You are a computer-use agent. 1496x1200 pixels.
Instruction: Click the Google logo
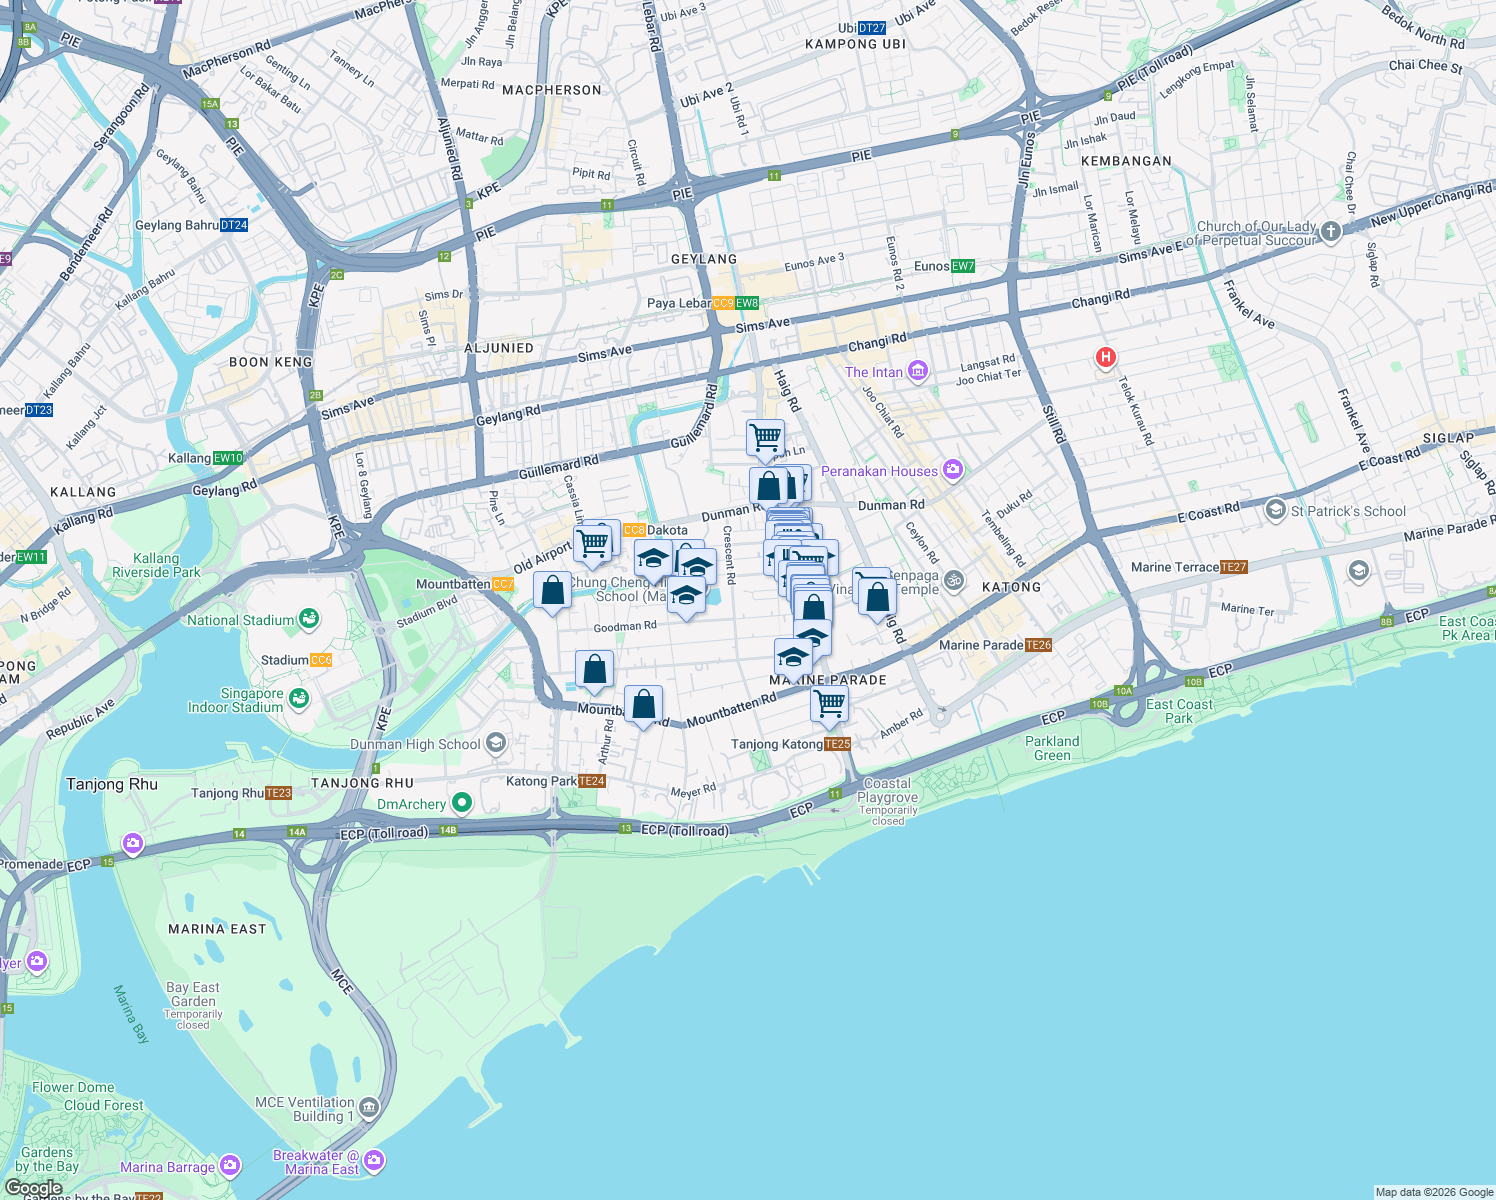click(33, 1188)
